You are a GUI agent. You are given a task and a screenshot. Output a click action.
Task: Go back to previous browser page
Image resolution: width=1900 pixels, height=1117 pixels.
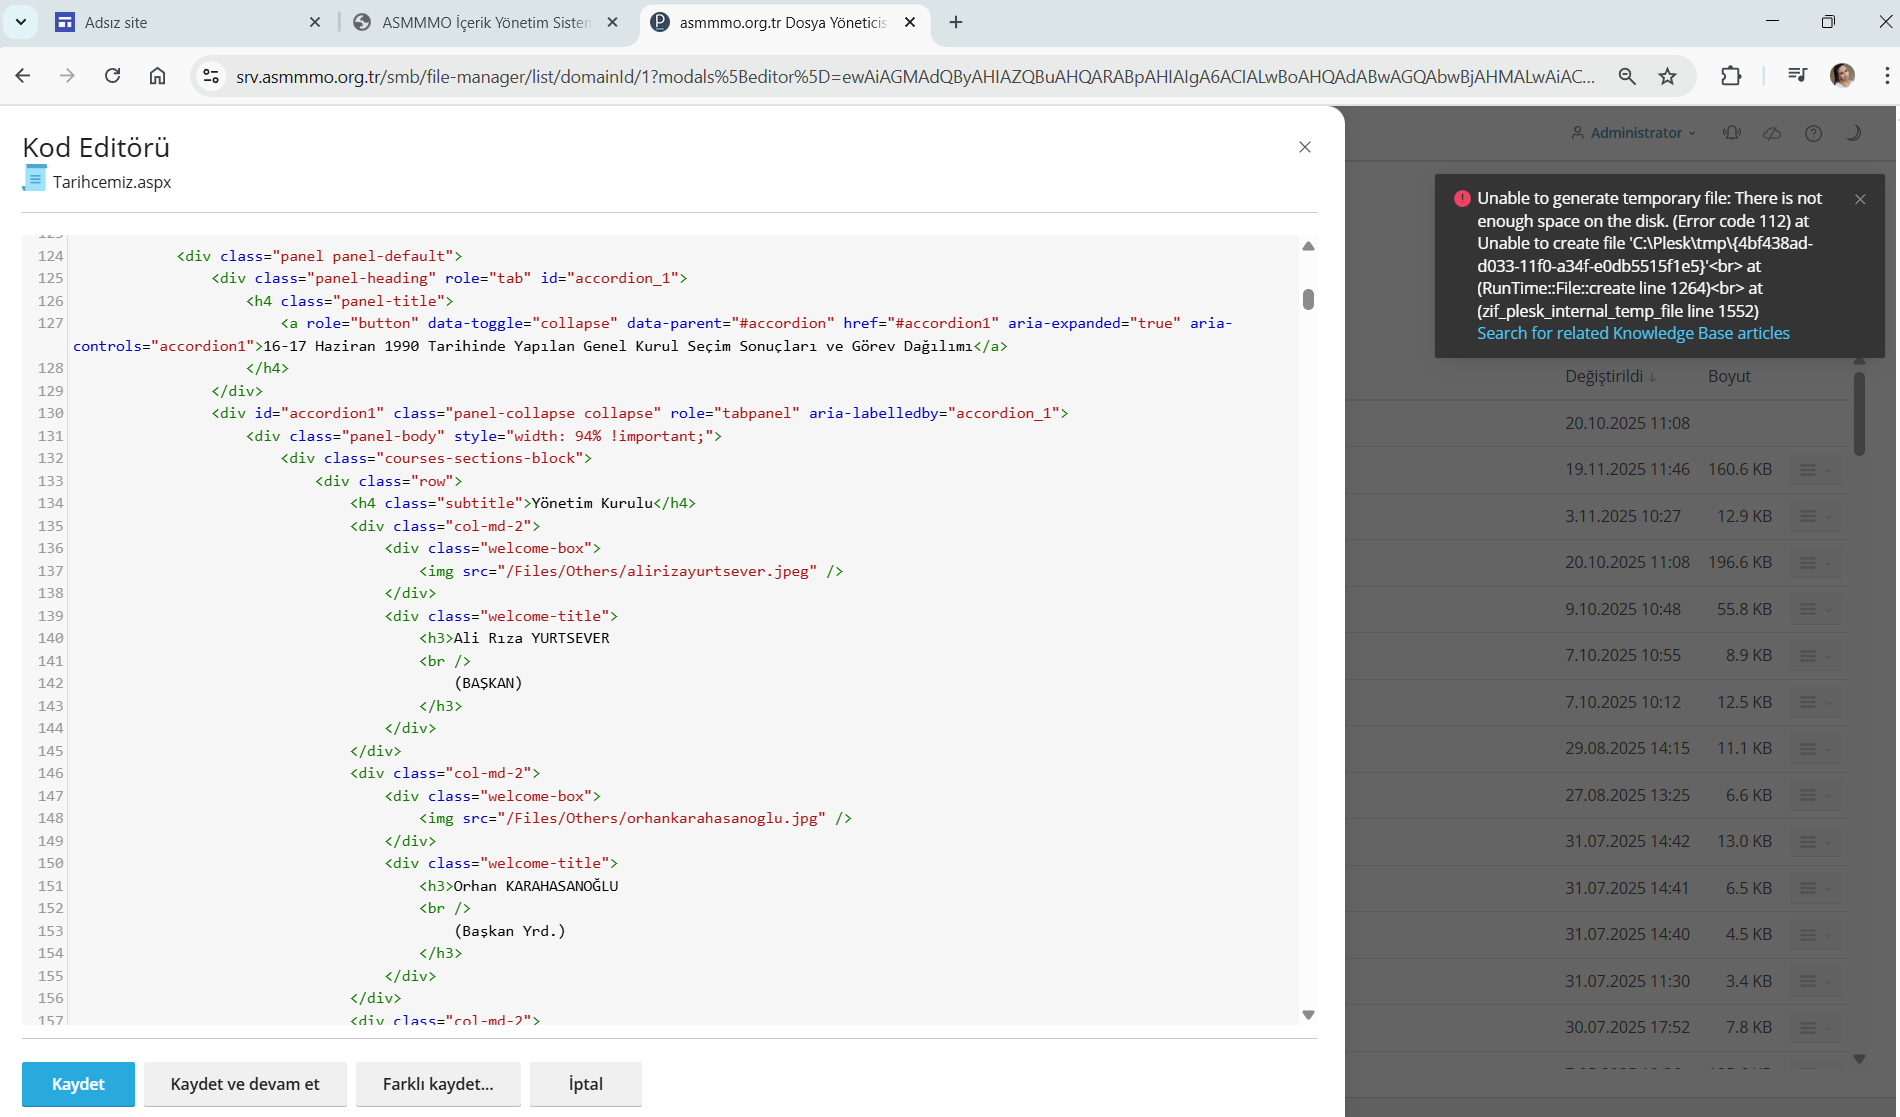23,76
